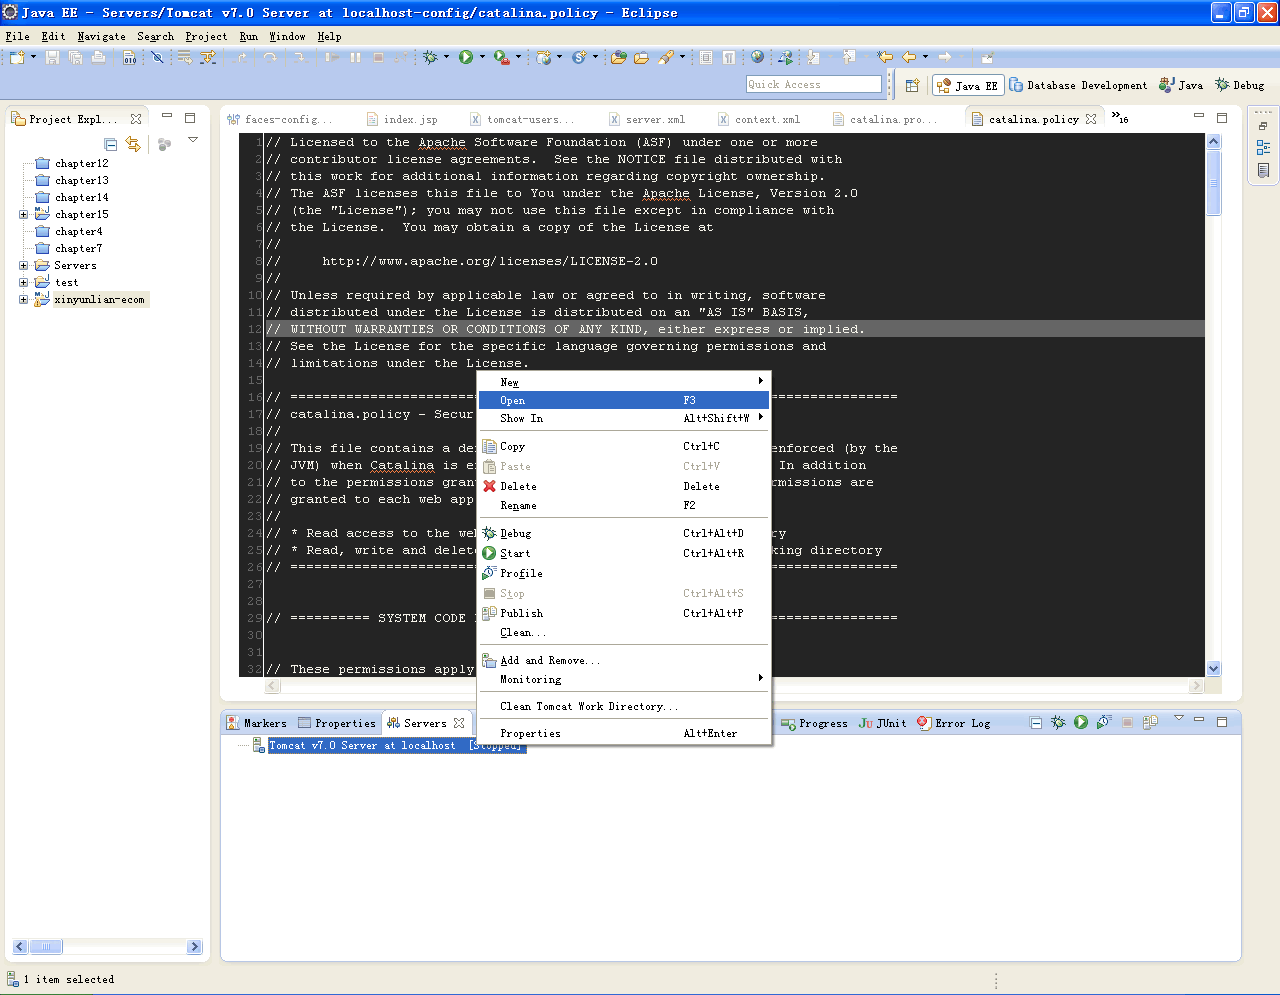Open the Back history dropdown arrow
1280x995 pixels.
tap(925, 57)
